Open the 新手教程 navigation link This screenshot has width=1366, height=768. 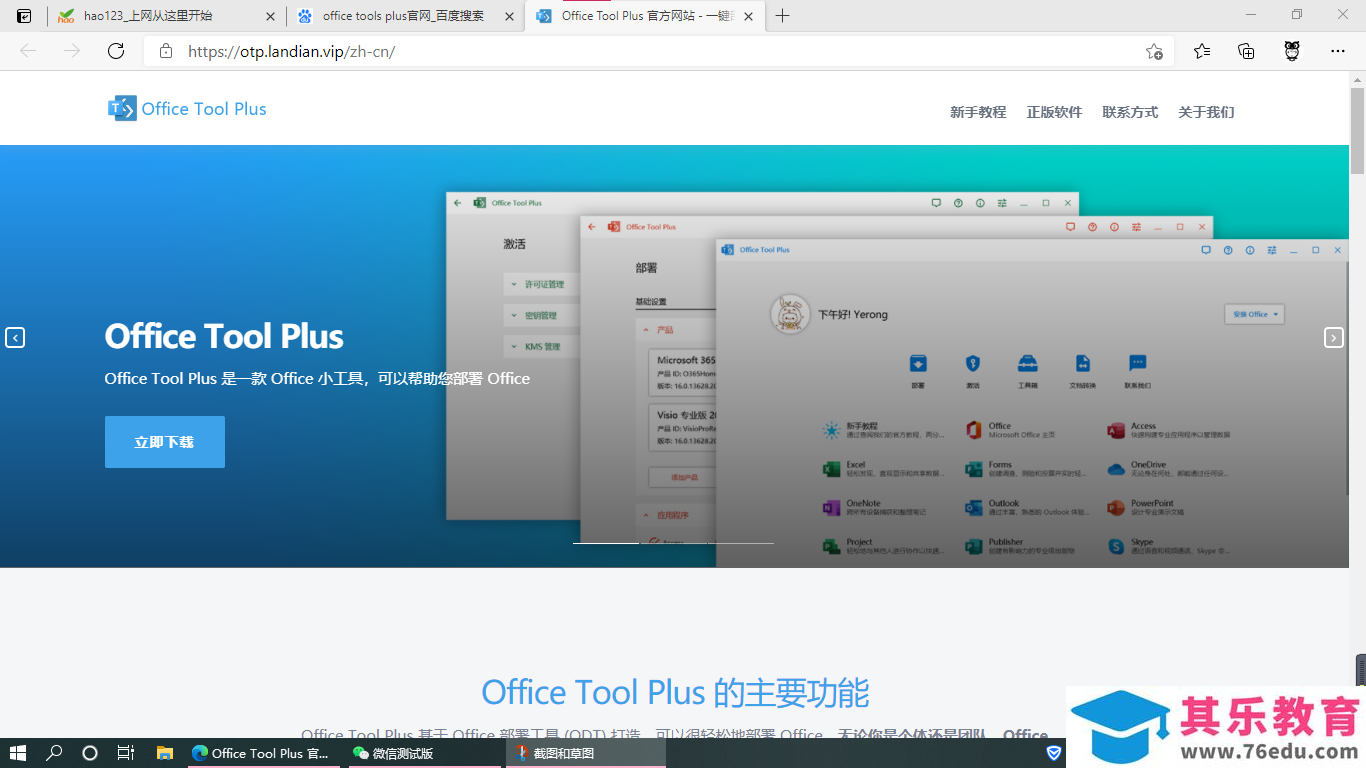[978, 112]
